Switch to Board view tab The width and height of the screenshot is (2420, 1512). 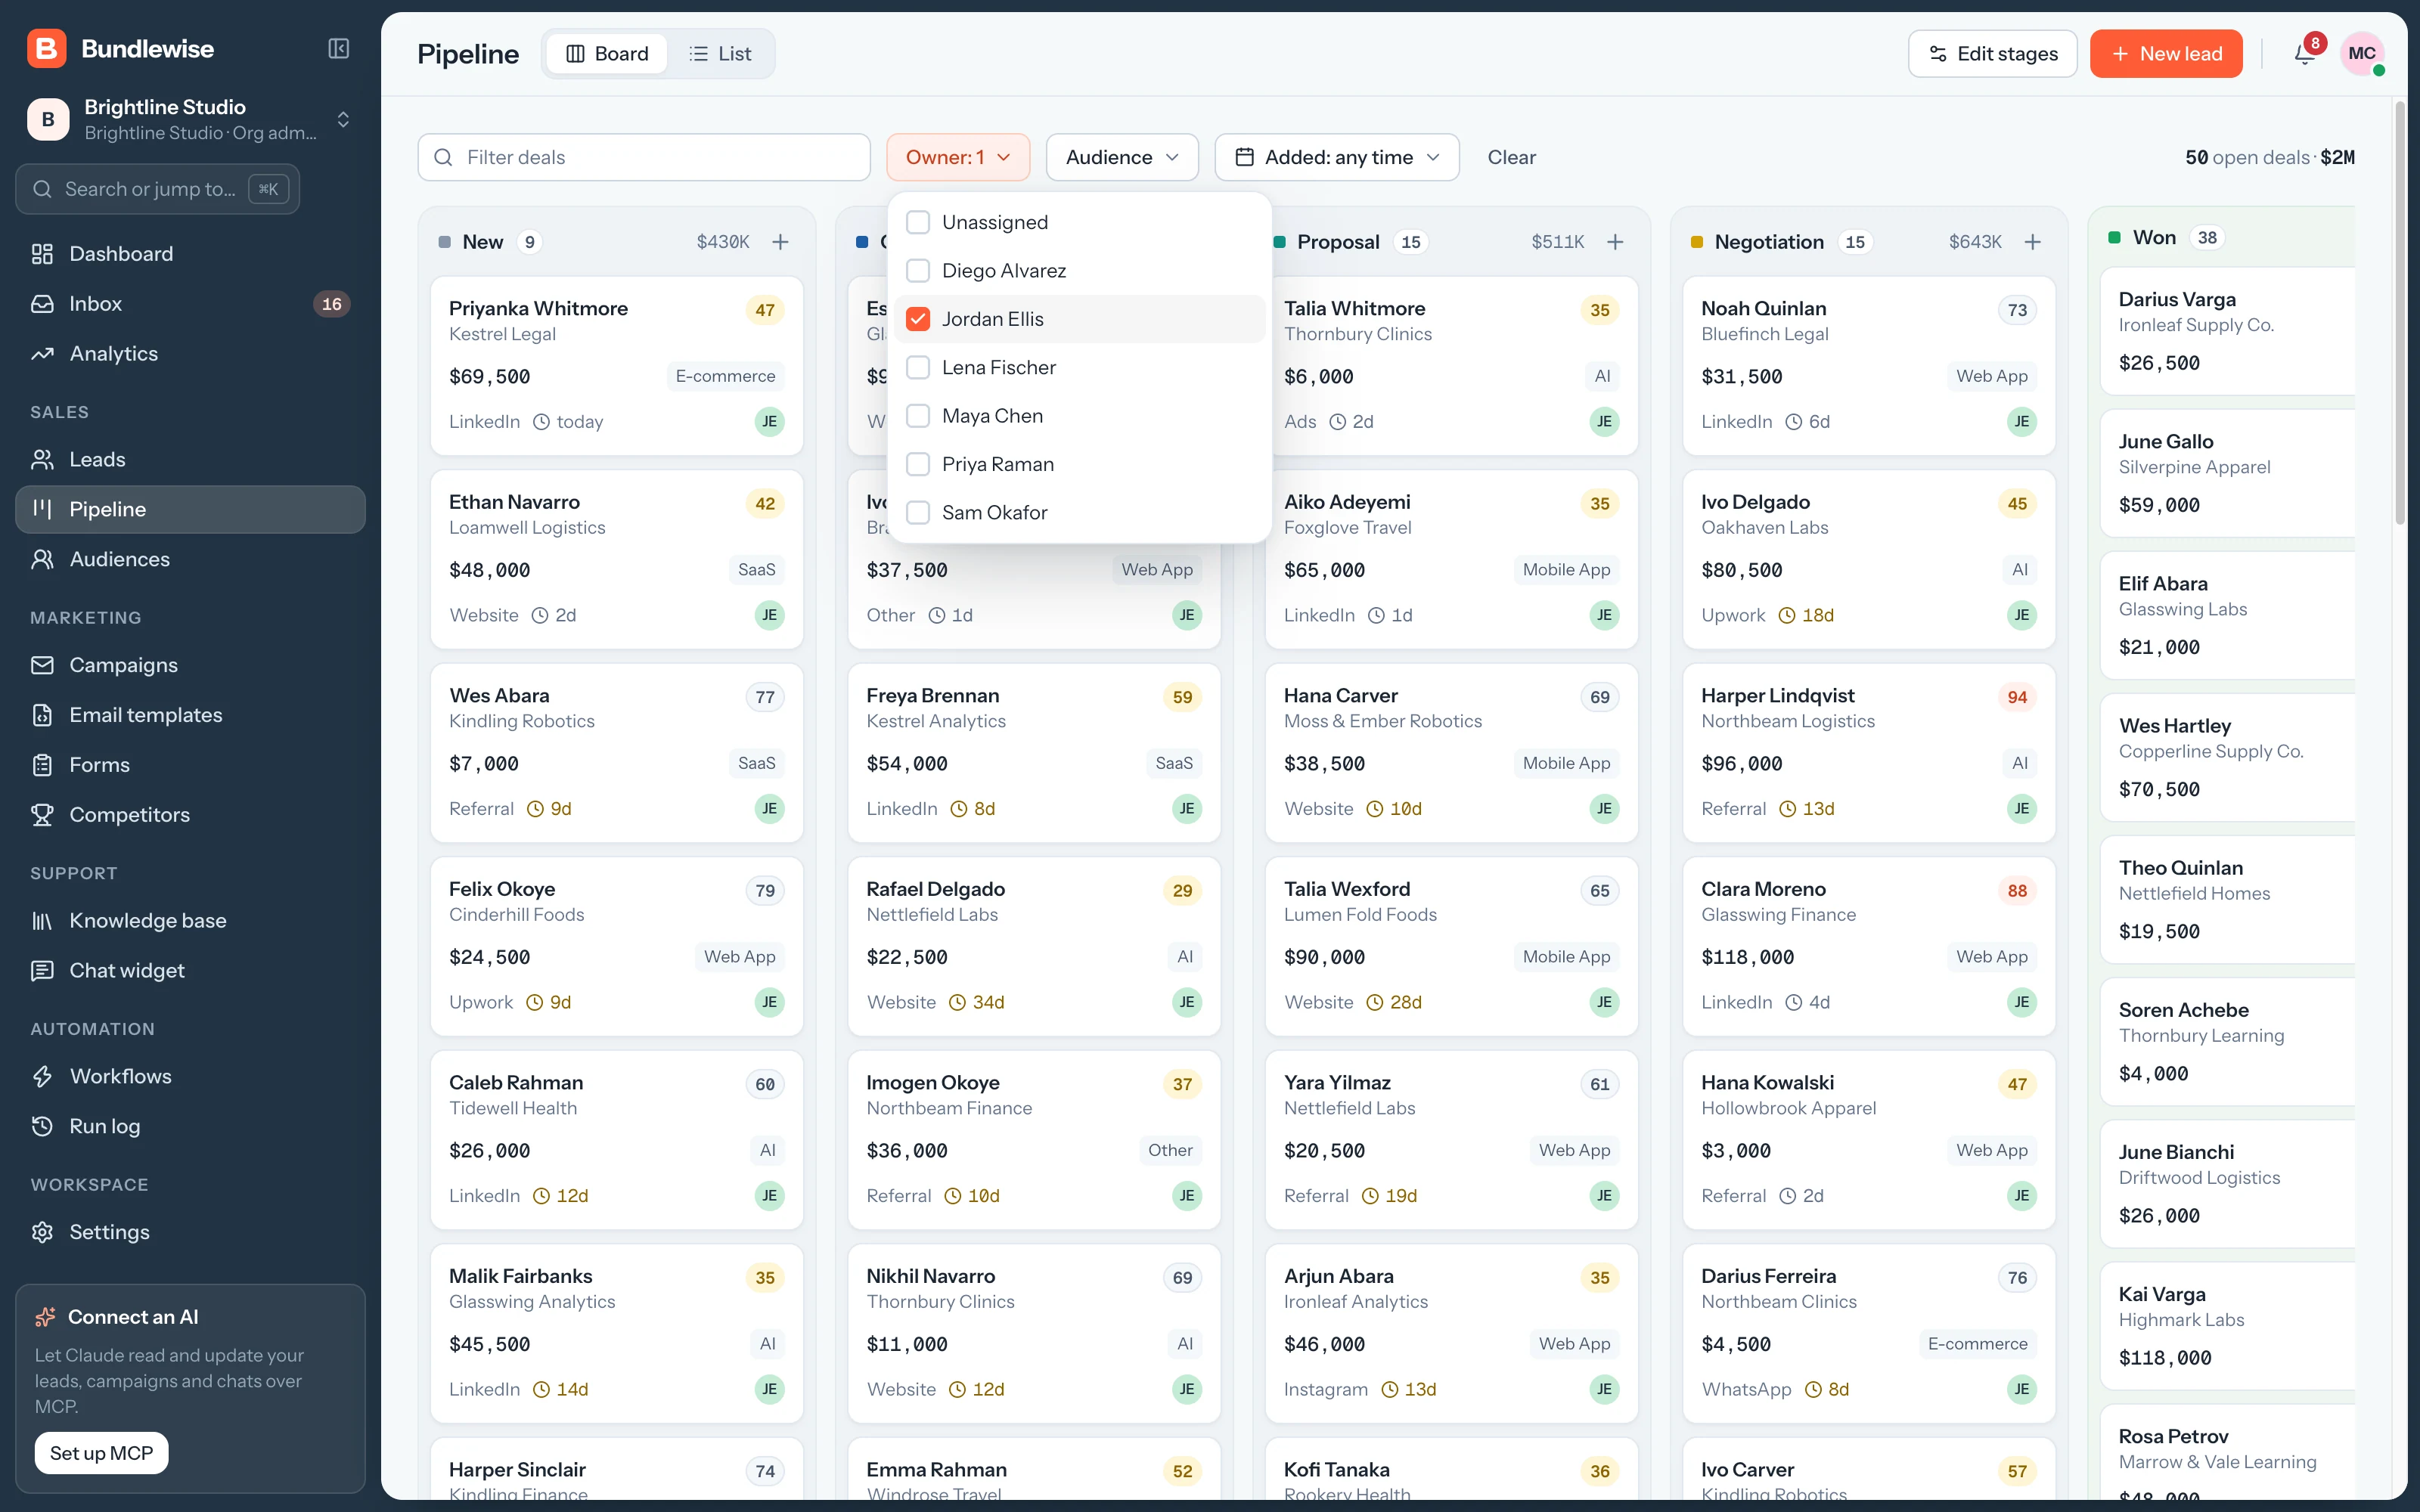(x=607, y=54)
